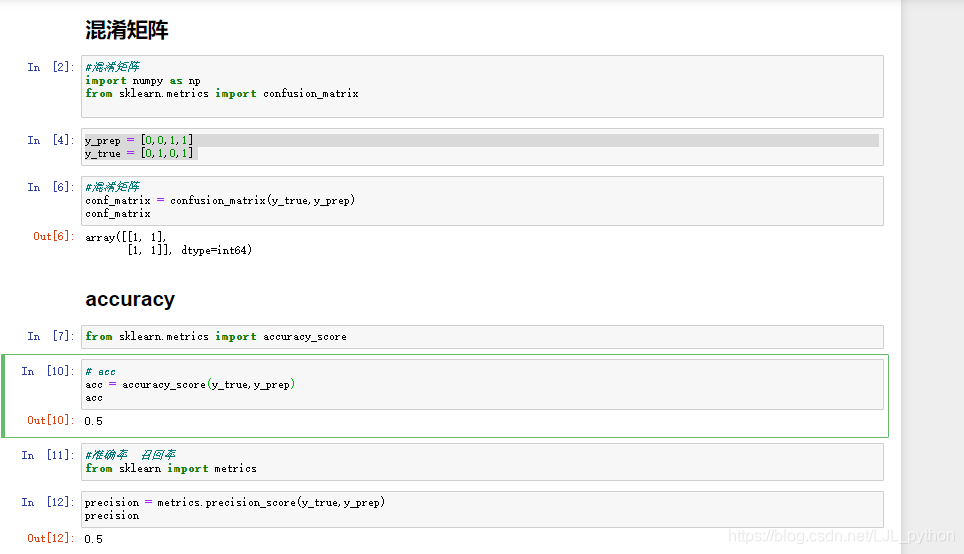Click the #准确率 召回率 comment
The width and height of the screenshot is (964, 554).
click(130, 455)
